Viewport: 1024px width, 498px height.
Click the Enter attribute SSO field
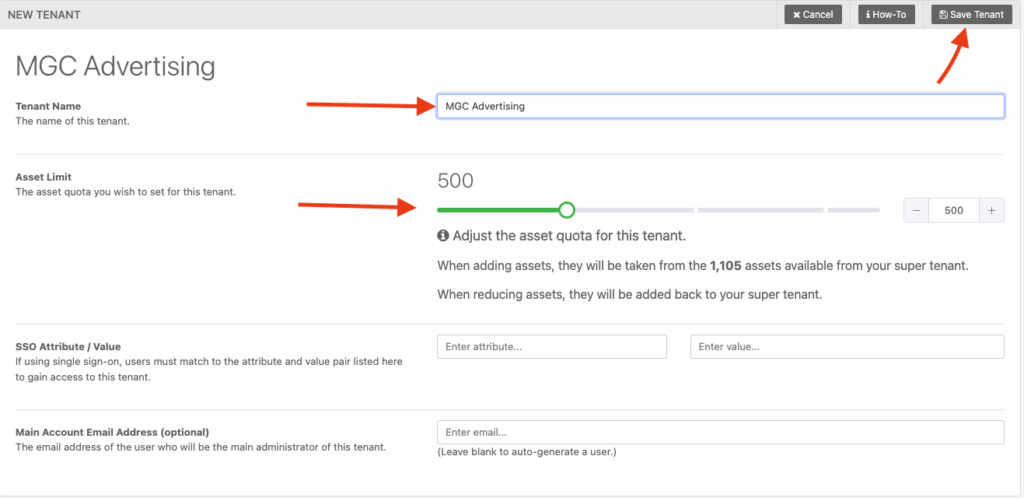click(x=552, y=347)
